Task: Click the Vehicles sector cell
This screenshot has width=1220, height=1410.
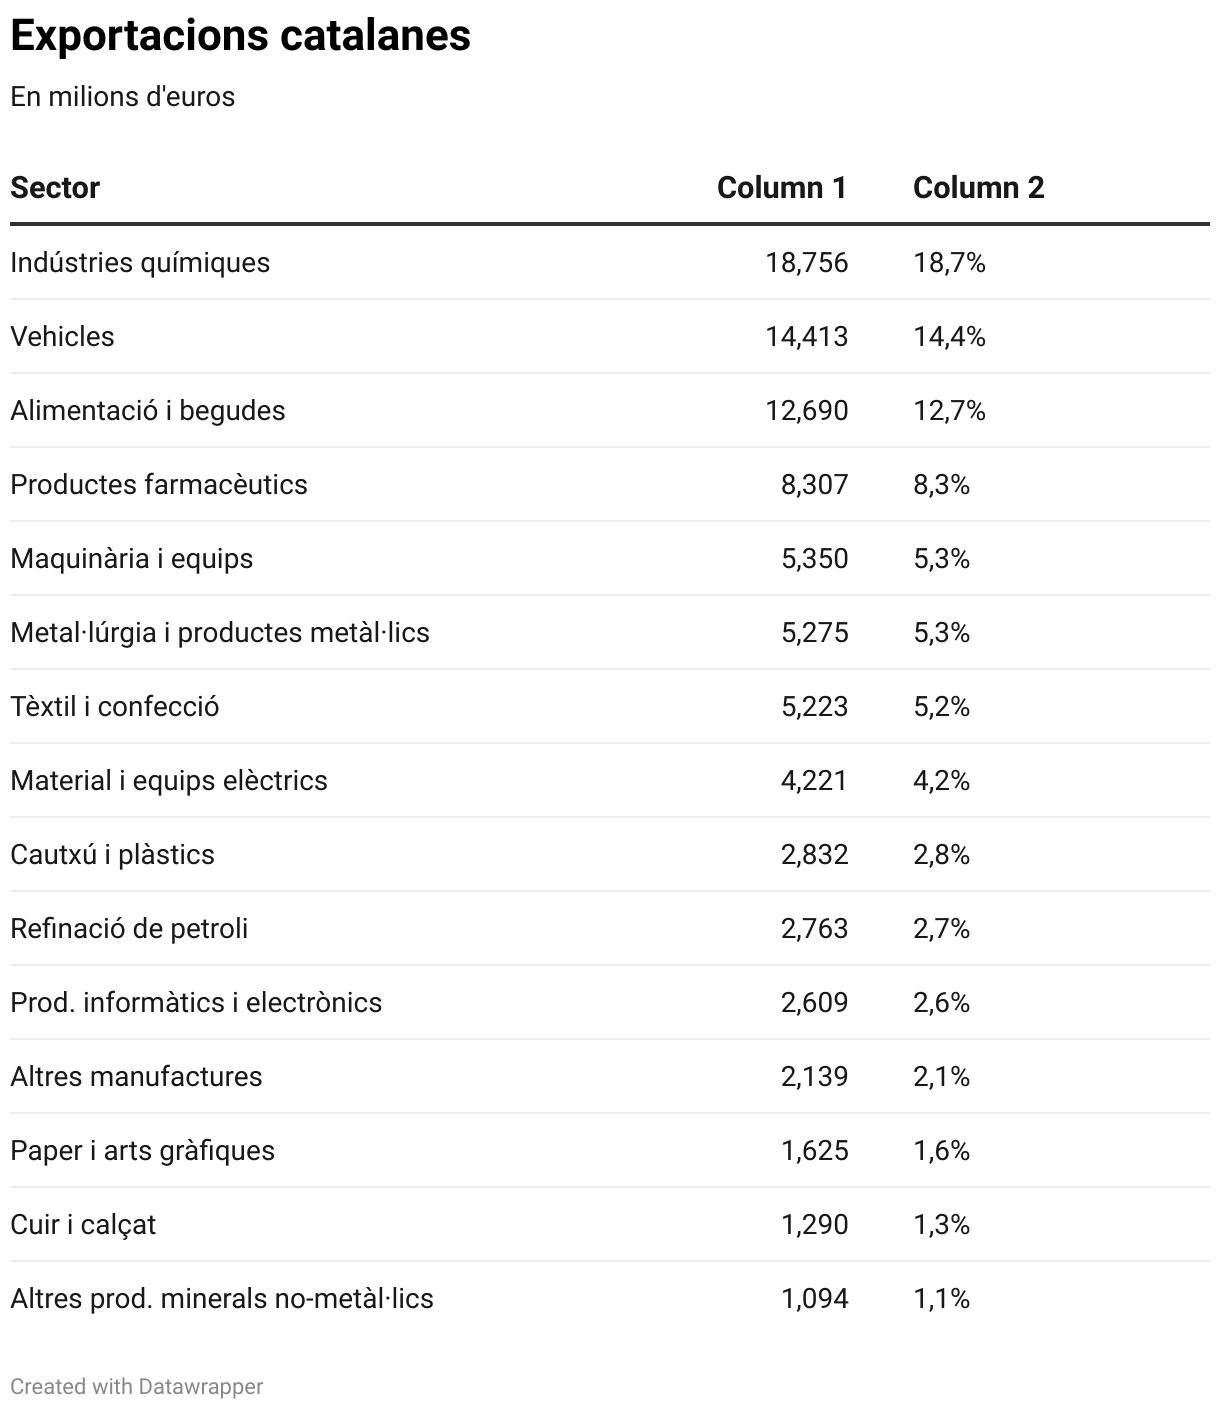Action: pyautogui.click(x=62, y=337)
